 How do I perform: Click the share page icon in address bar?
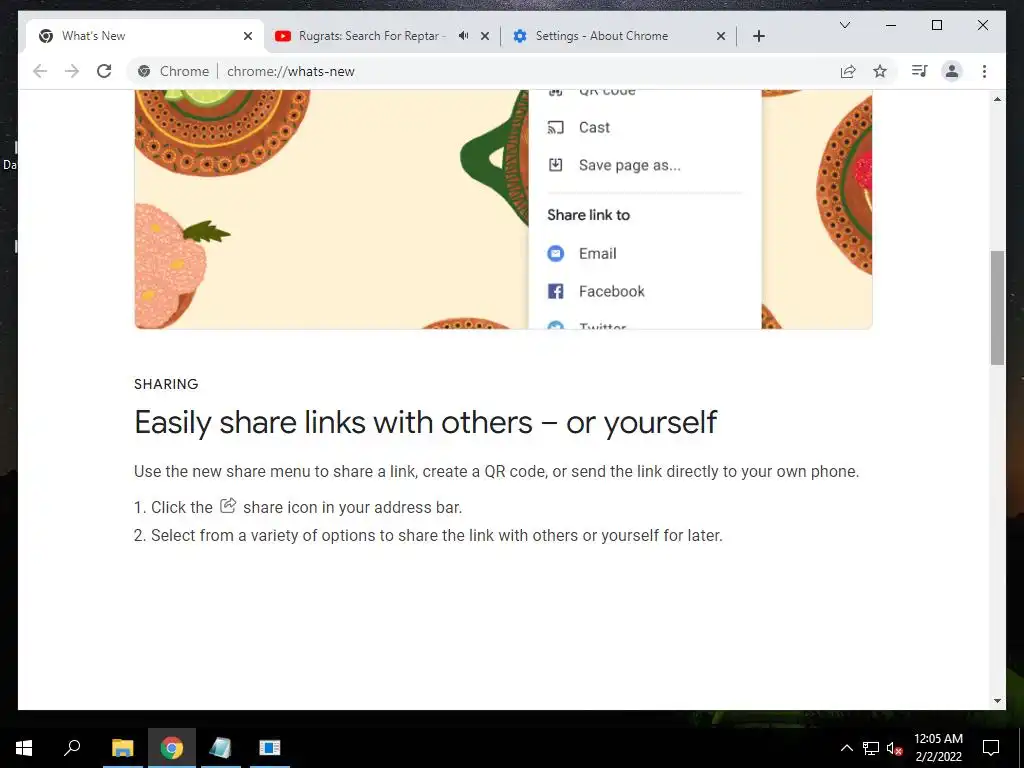coord(848,71)
